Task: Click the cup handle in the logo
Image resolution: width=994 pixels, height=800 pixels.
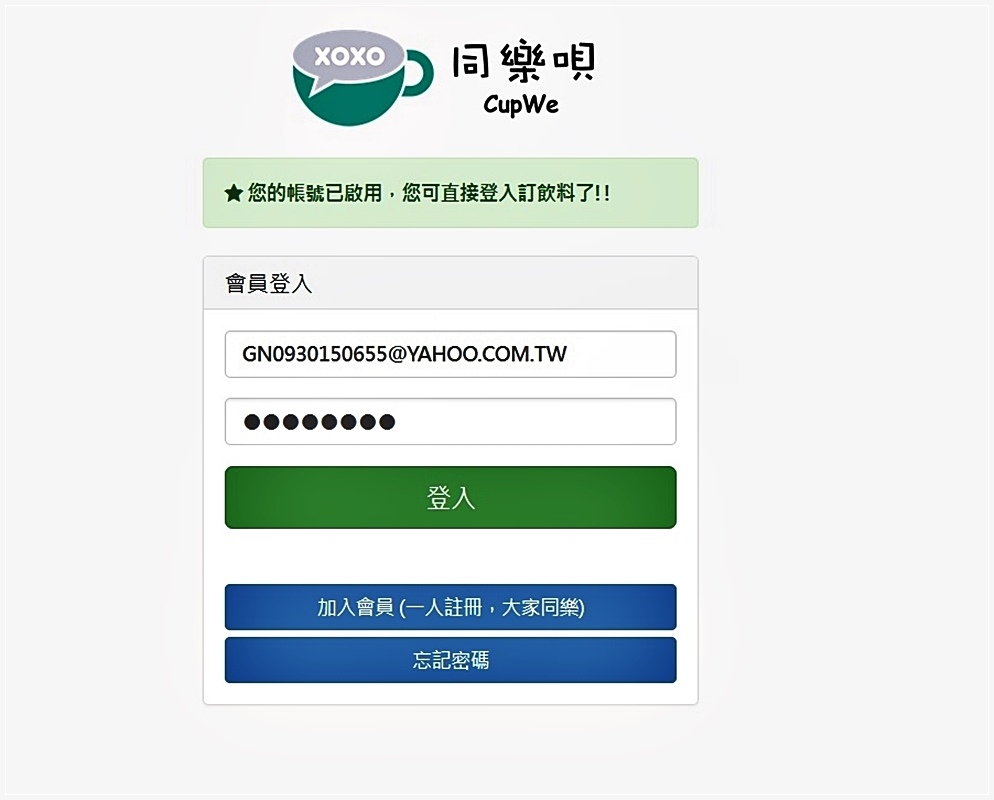Action: pyautogui.click(x=418, y=72)
